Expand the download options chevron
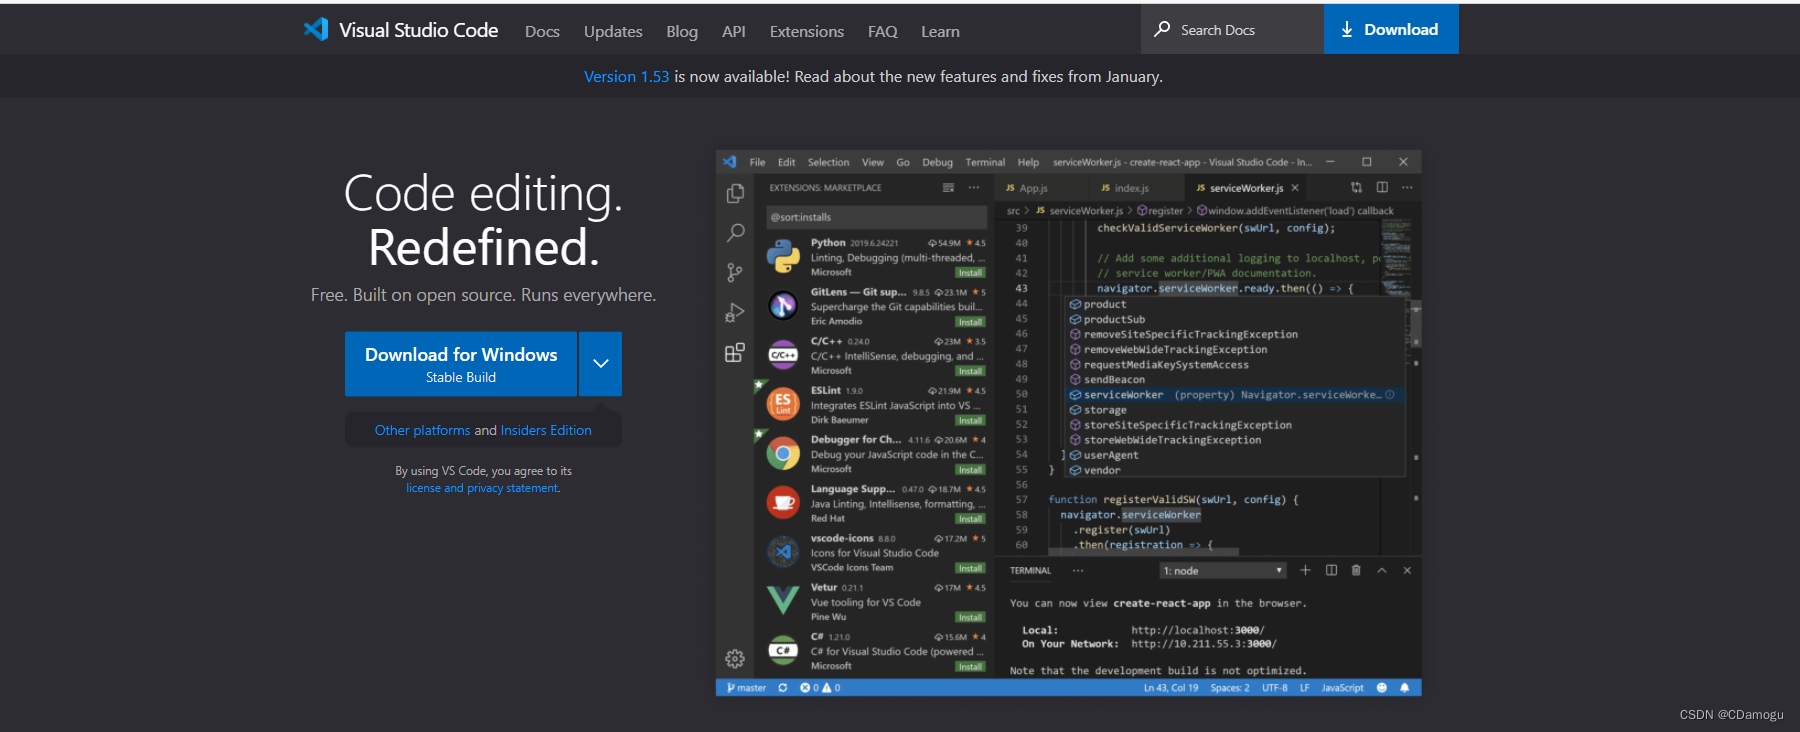This screenshot has height=732, width=1800. pos(601,364)
